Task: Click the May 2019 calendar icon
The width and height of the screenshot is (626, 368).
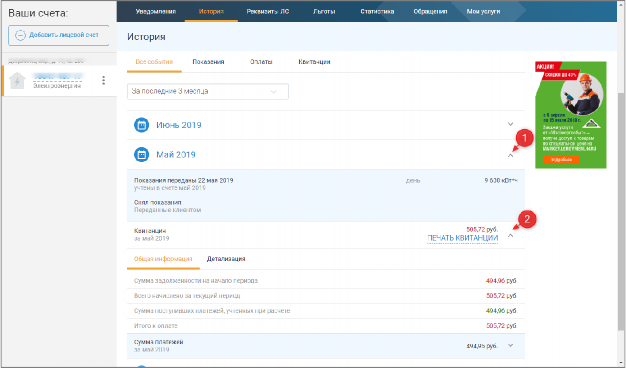Action: point(141,154)
